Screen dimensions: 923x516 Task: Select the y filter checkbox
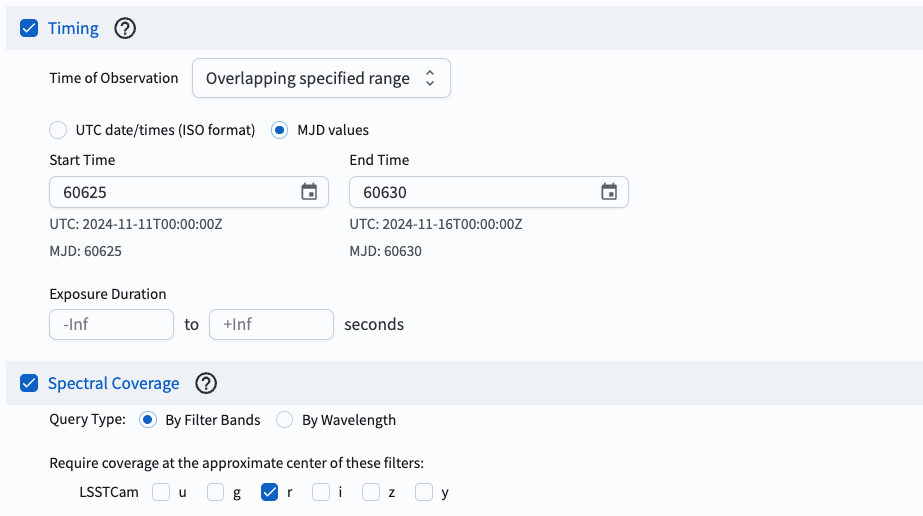click(x=424, y=492)
